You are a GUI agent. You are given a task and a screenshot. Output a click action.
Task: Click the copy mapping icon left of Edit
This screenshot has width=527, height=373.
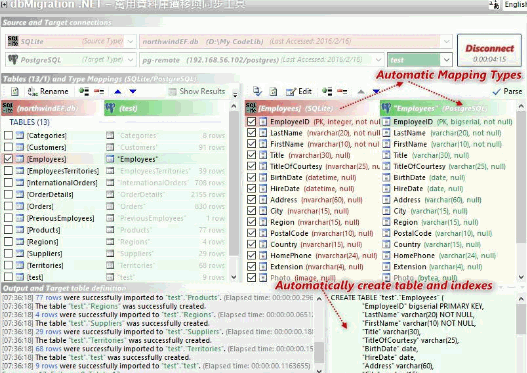click(257, 91)
